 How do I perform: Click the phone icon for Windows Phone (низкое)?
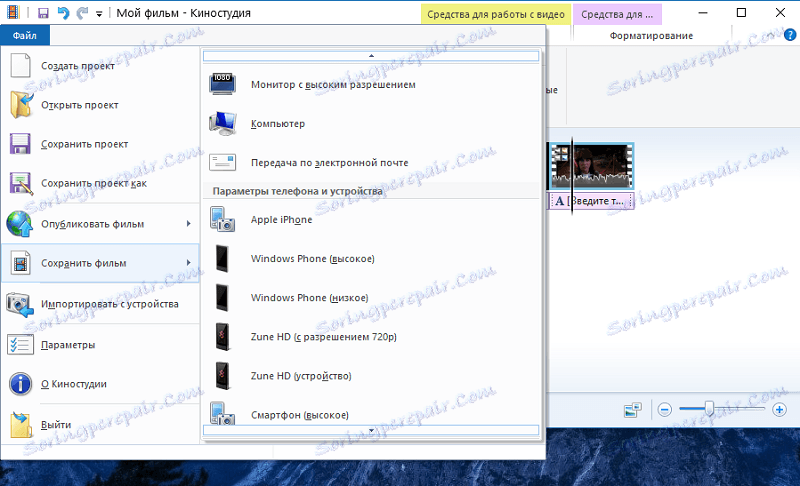click(222, 298)
